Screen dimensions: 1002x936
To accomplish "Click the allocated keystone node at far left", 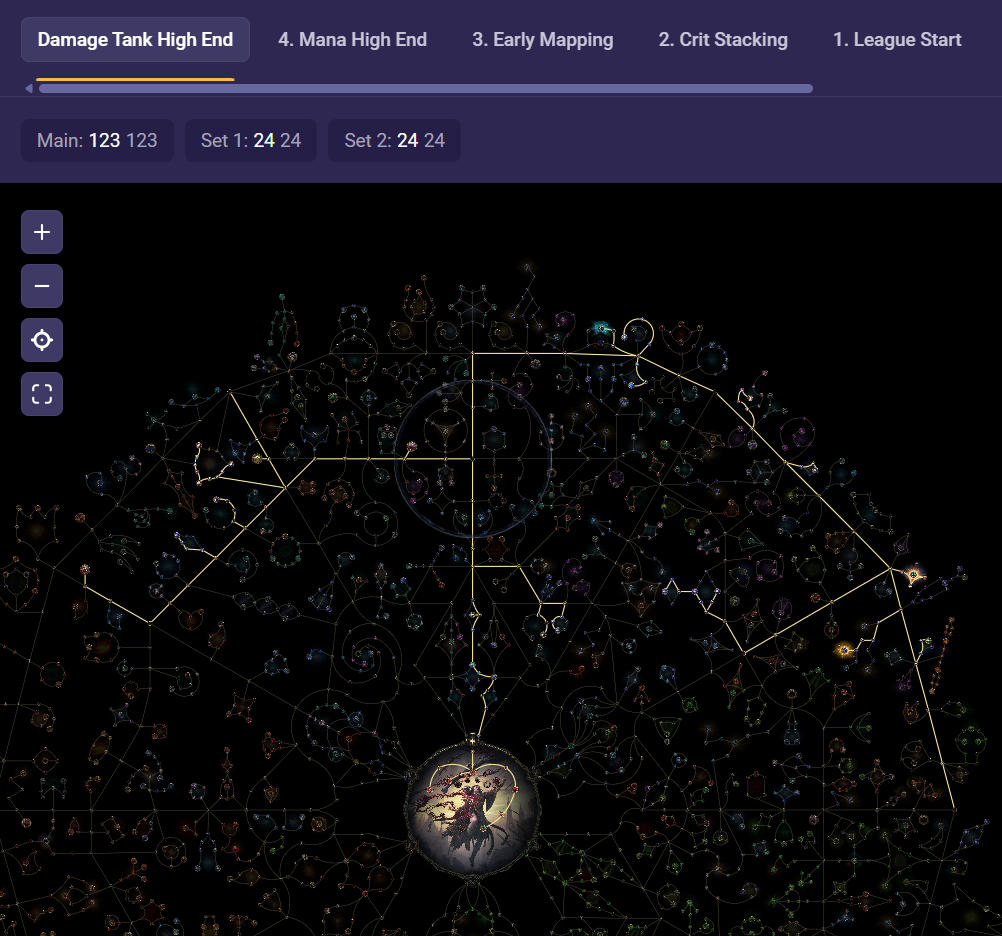I will click(85, 570).
